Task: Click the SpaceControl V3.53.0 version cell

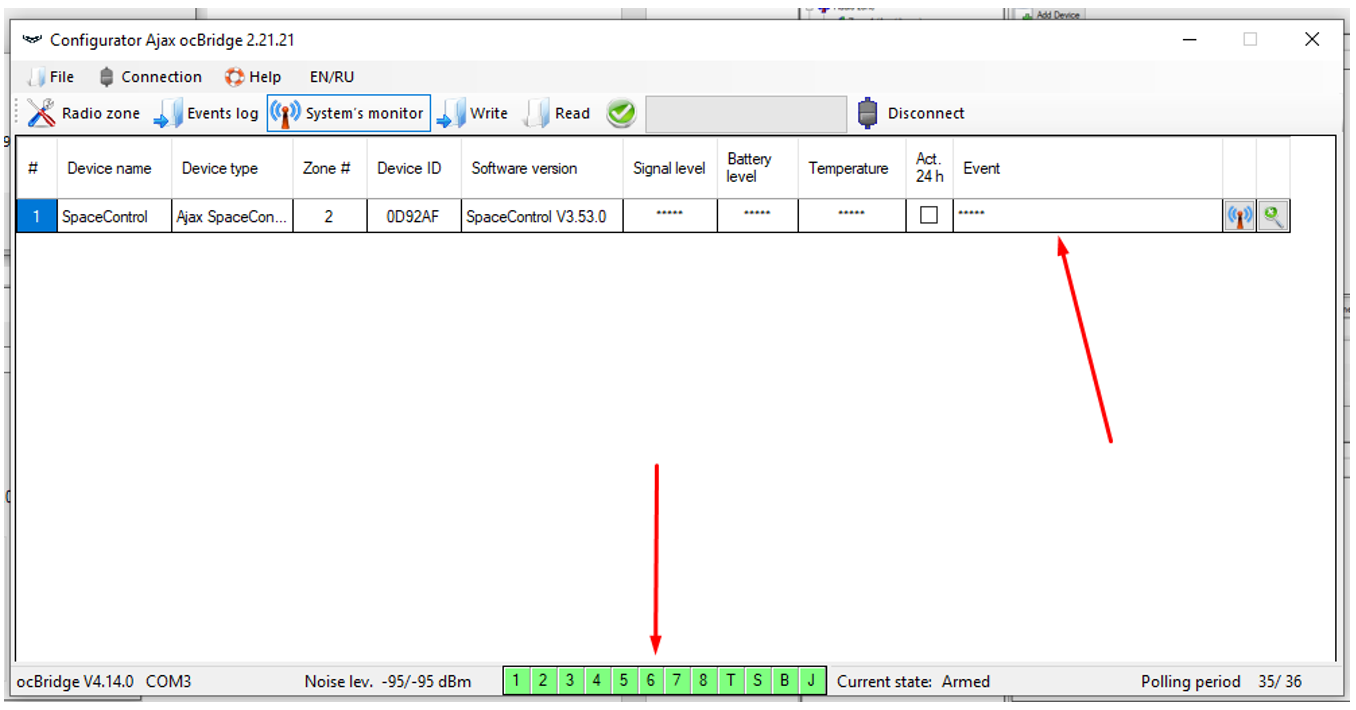Action: click(x=542, y=216)
